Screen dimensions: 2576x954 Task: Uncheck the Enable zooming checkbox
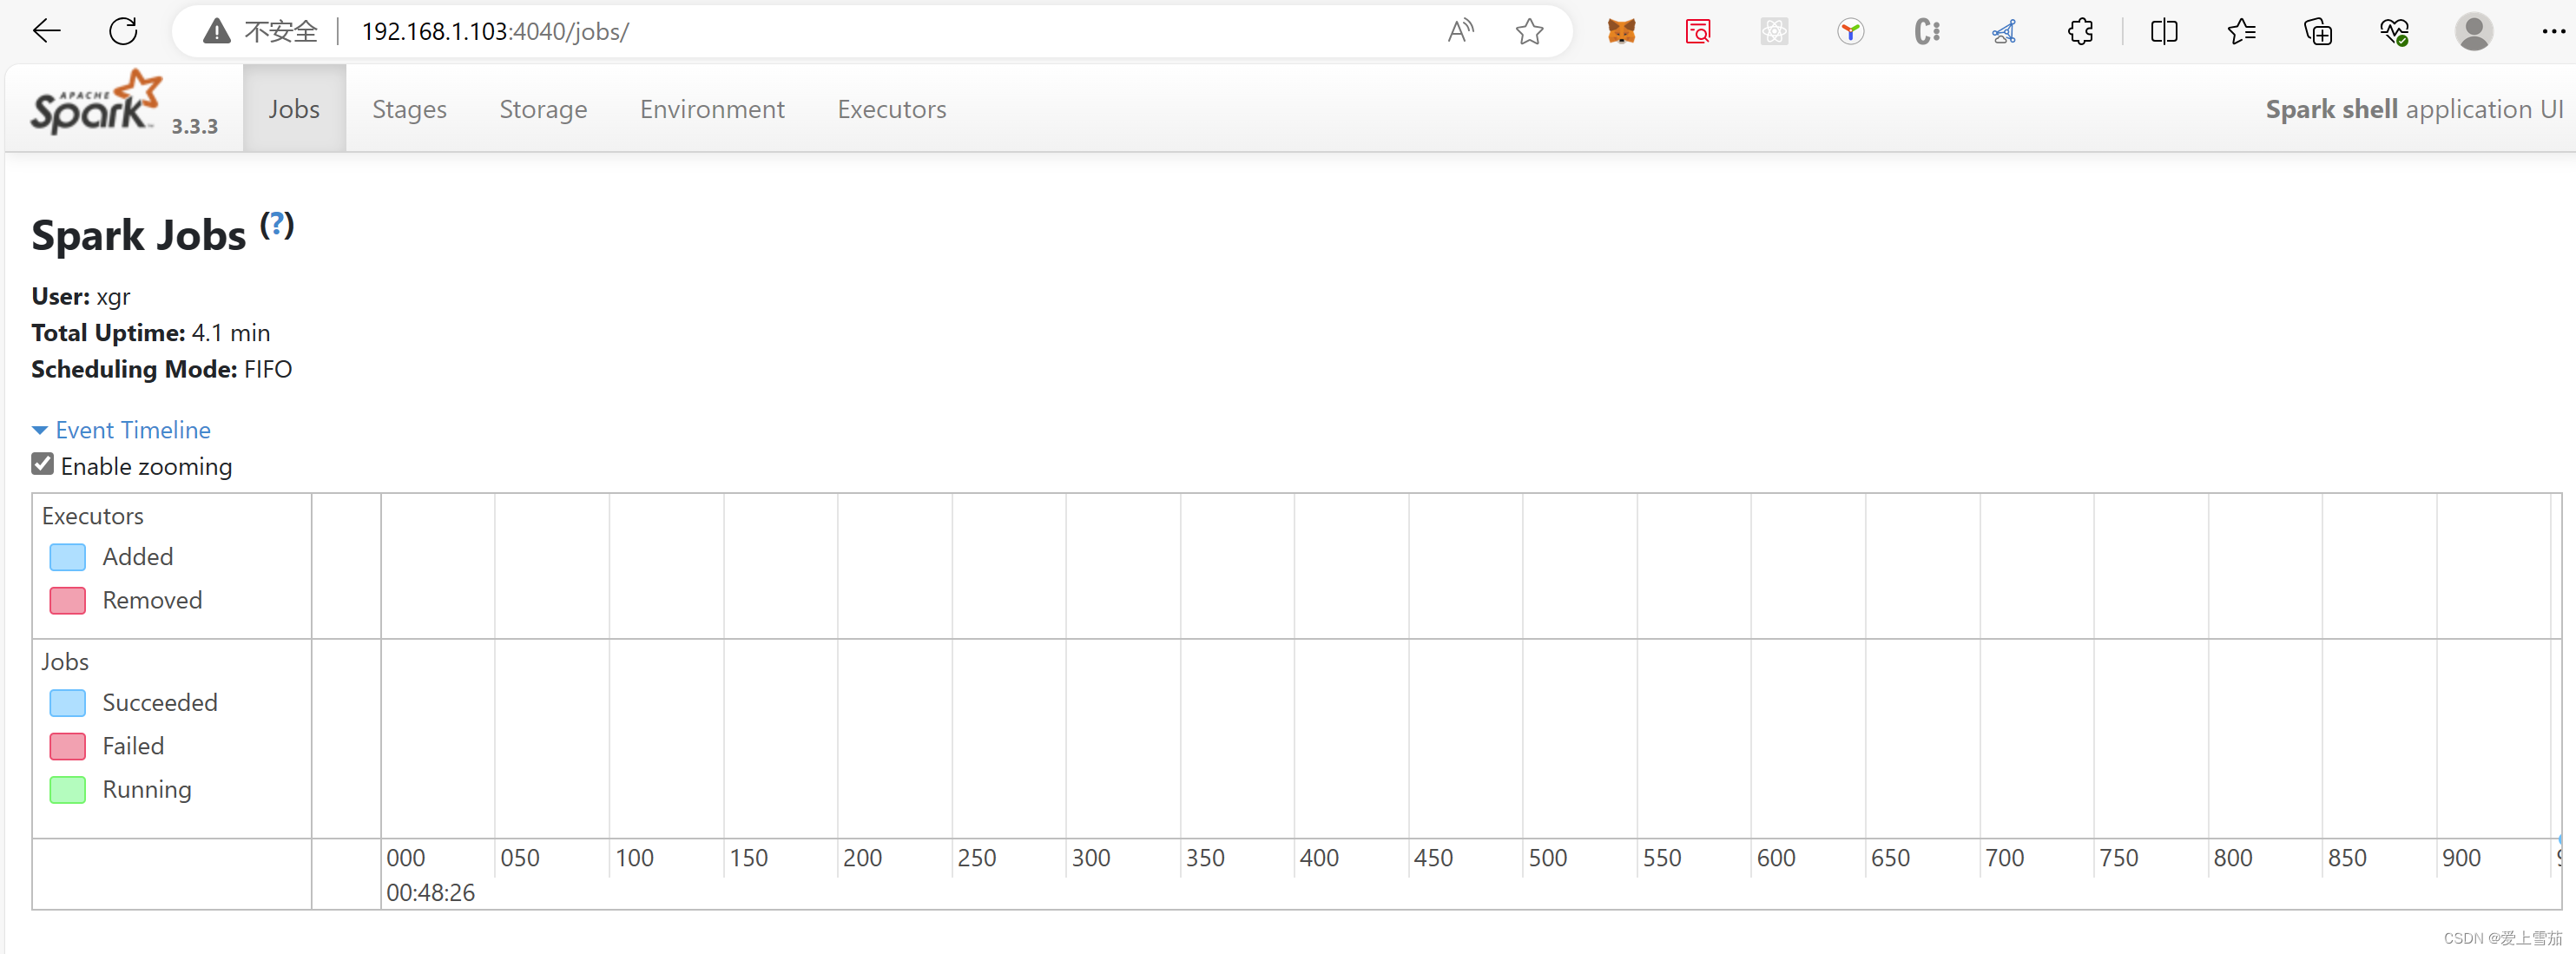(43, 464)
